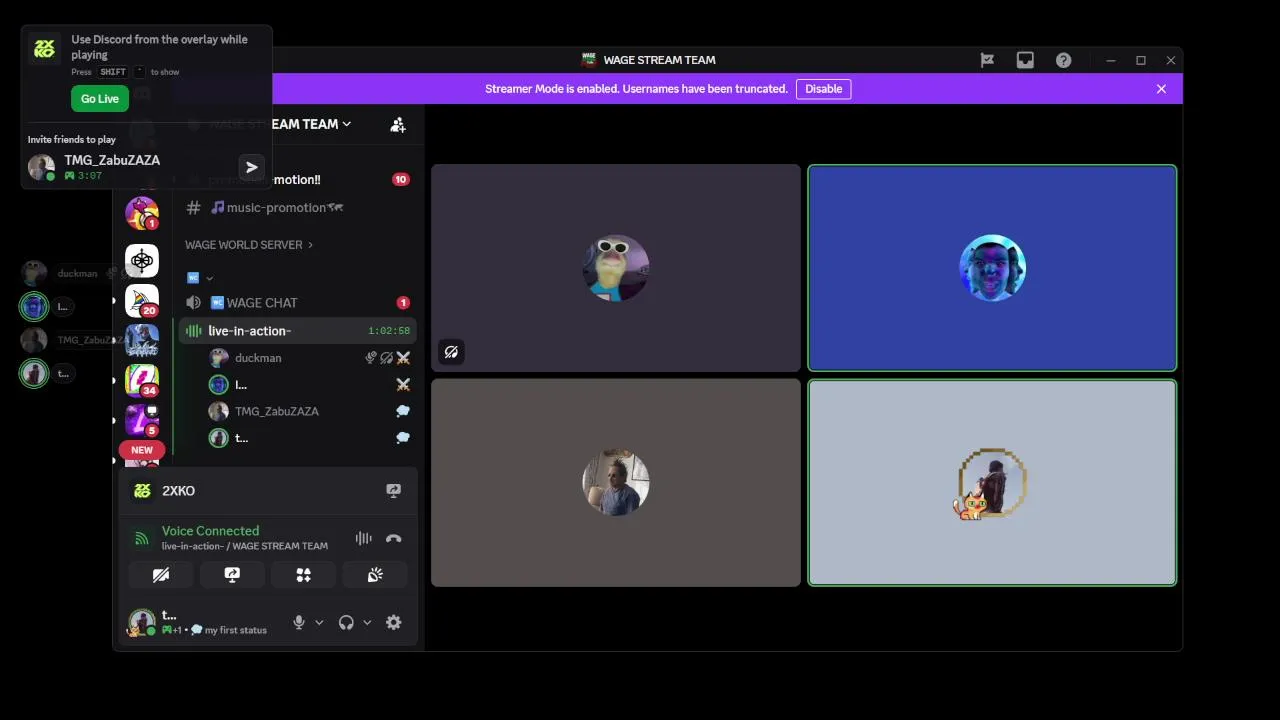Select TMG_ZabuZAZA in the voice channel list
The height and width of the screenshot is (720, 1280).
(308, 411)
